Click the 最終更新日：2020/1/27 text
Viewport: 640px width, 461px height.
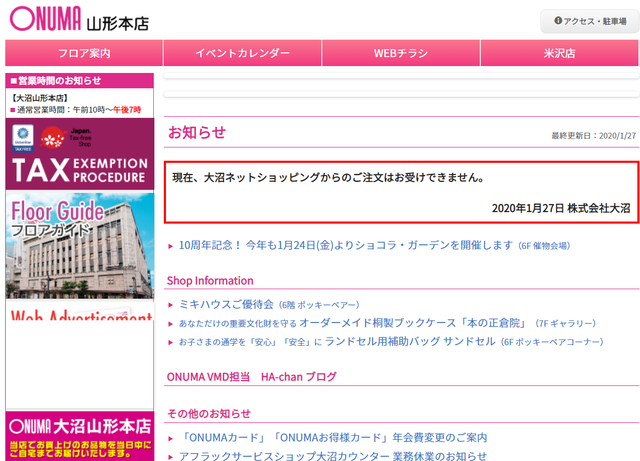click(594, 136)
